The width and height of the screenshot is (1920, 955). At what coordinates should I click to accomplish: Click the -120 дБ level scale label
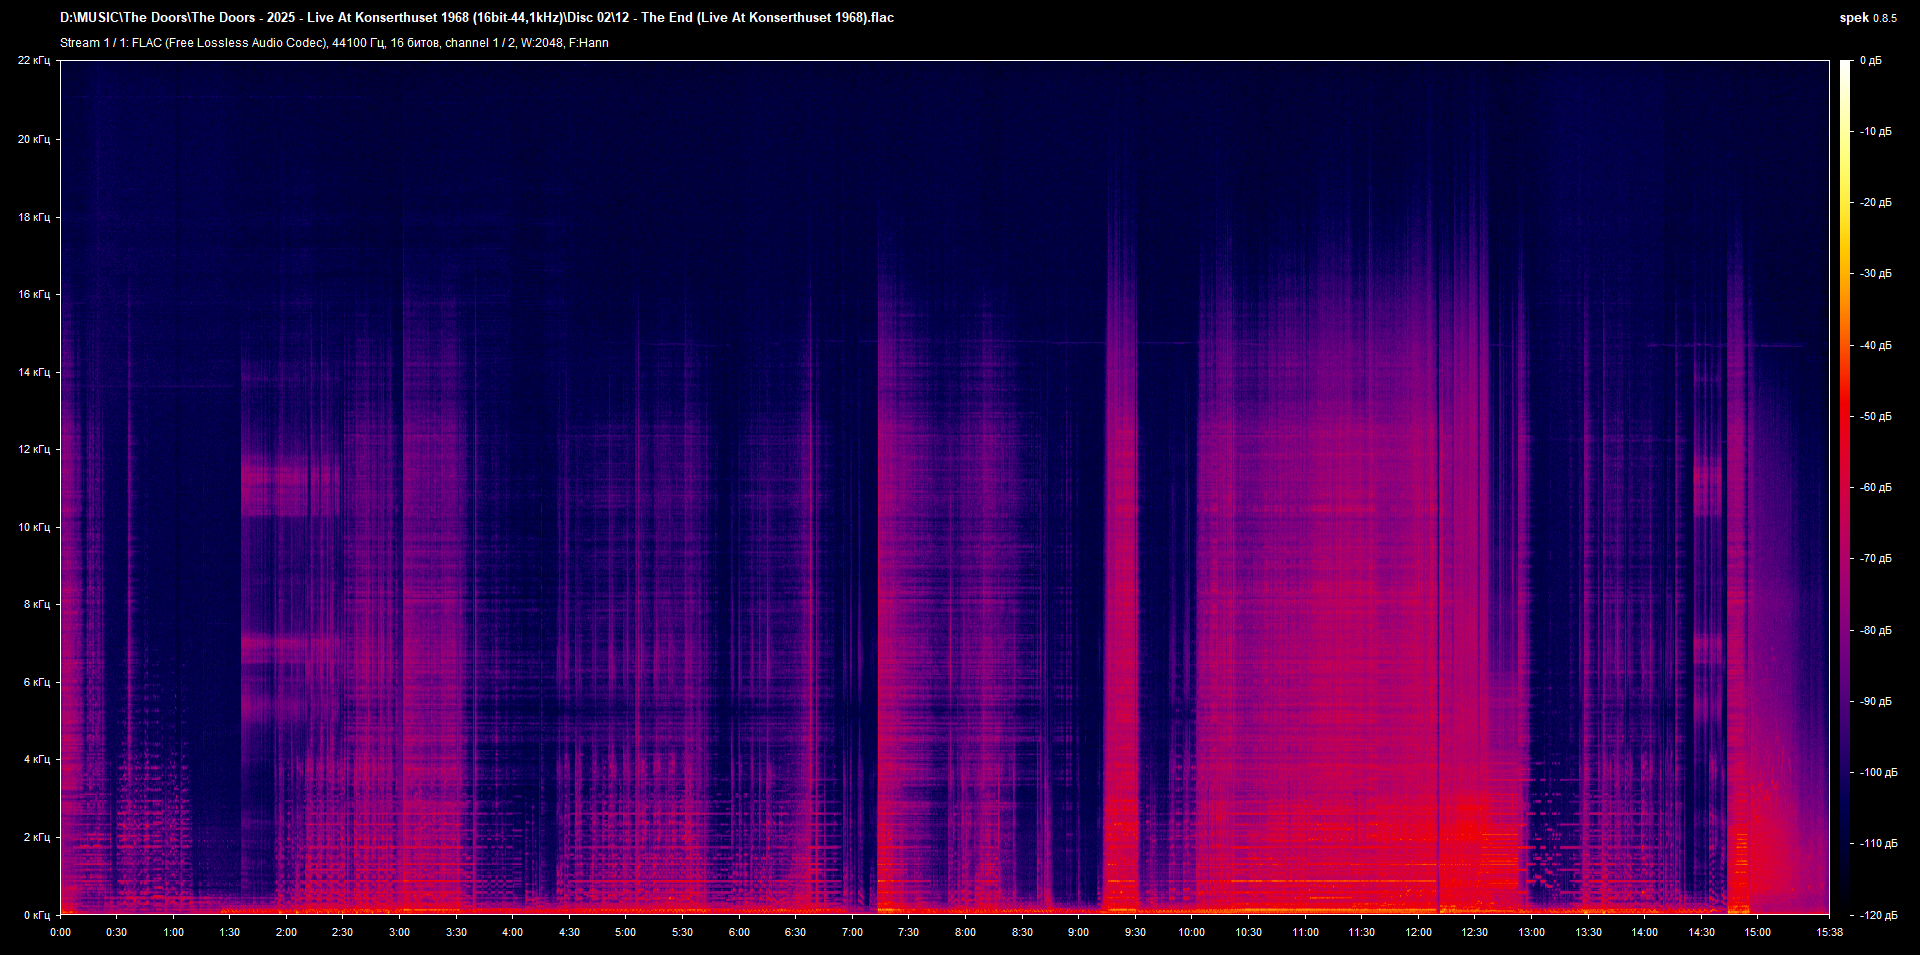tap(1878, 915)
